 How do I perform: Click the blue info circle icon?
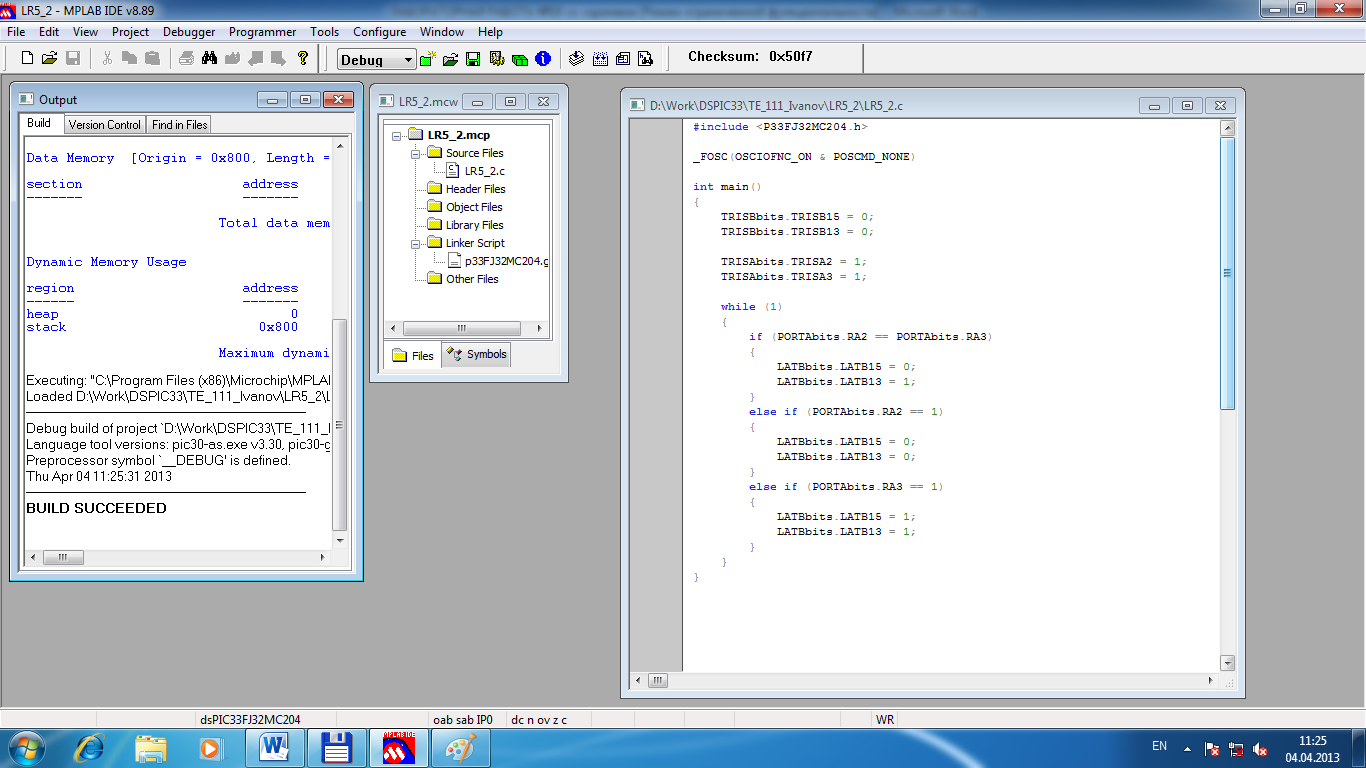(x=543, y=59)
